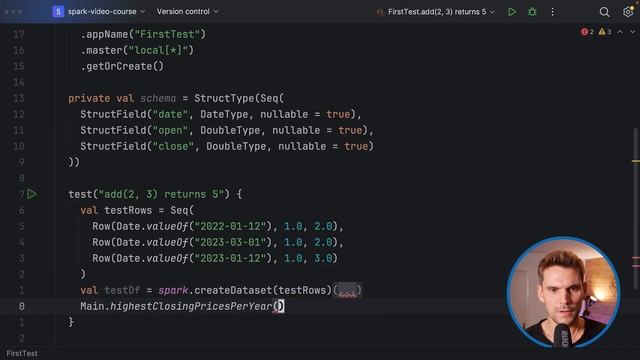
Task: Click string "2022-01-12" in code
Action: pos(230,226)
